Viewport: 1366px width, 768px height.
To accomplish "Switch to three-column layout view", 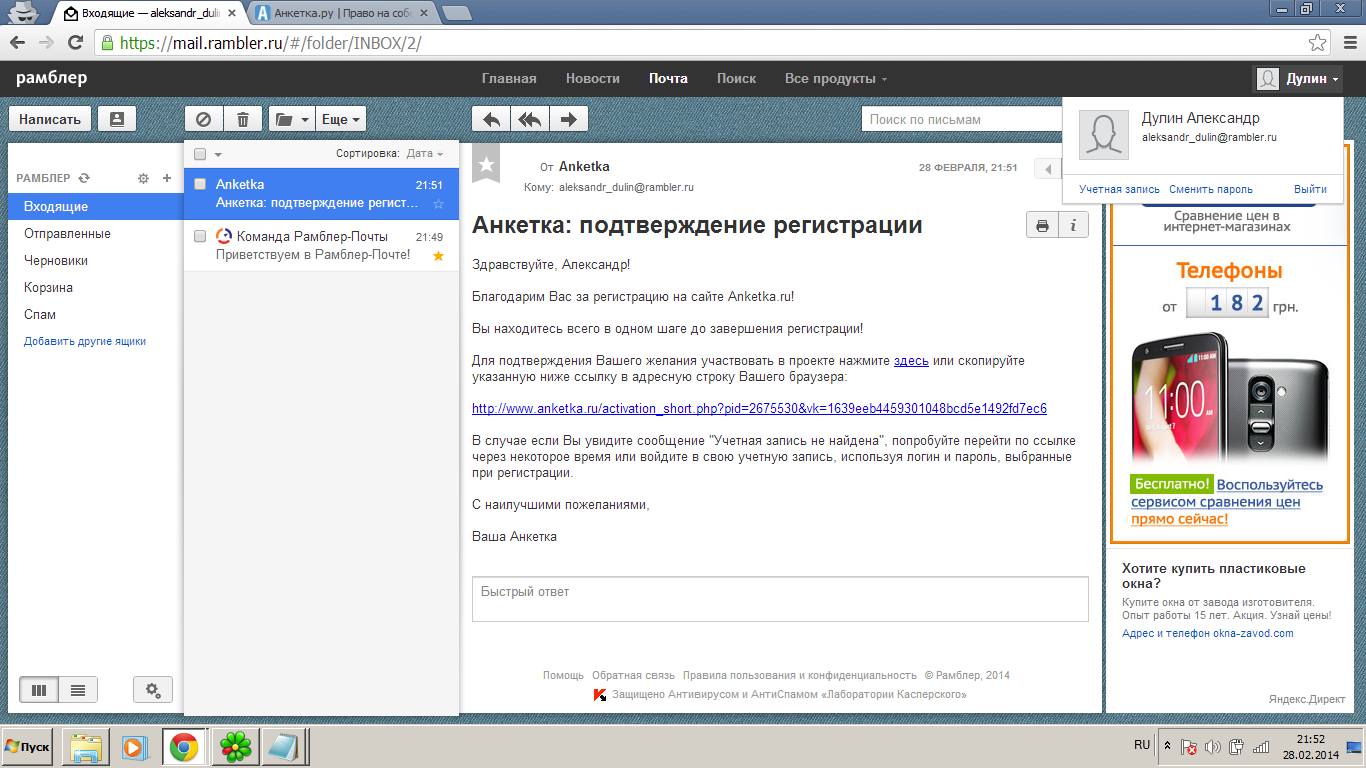I will tap(39, 689).
